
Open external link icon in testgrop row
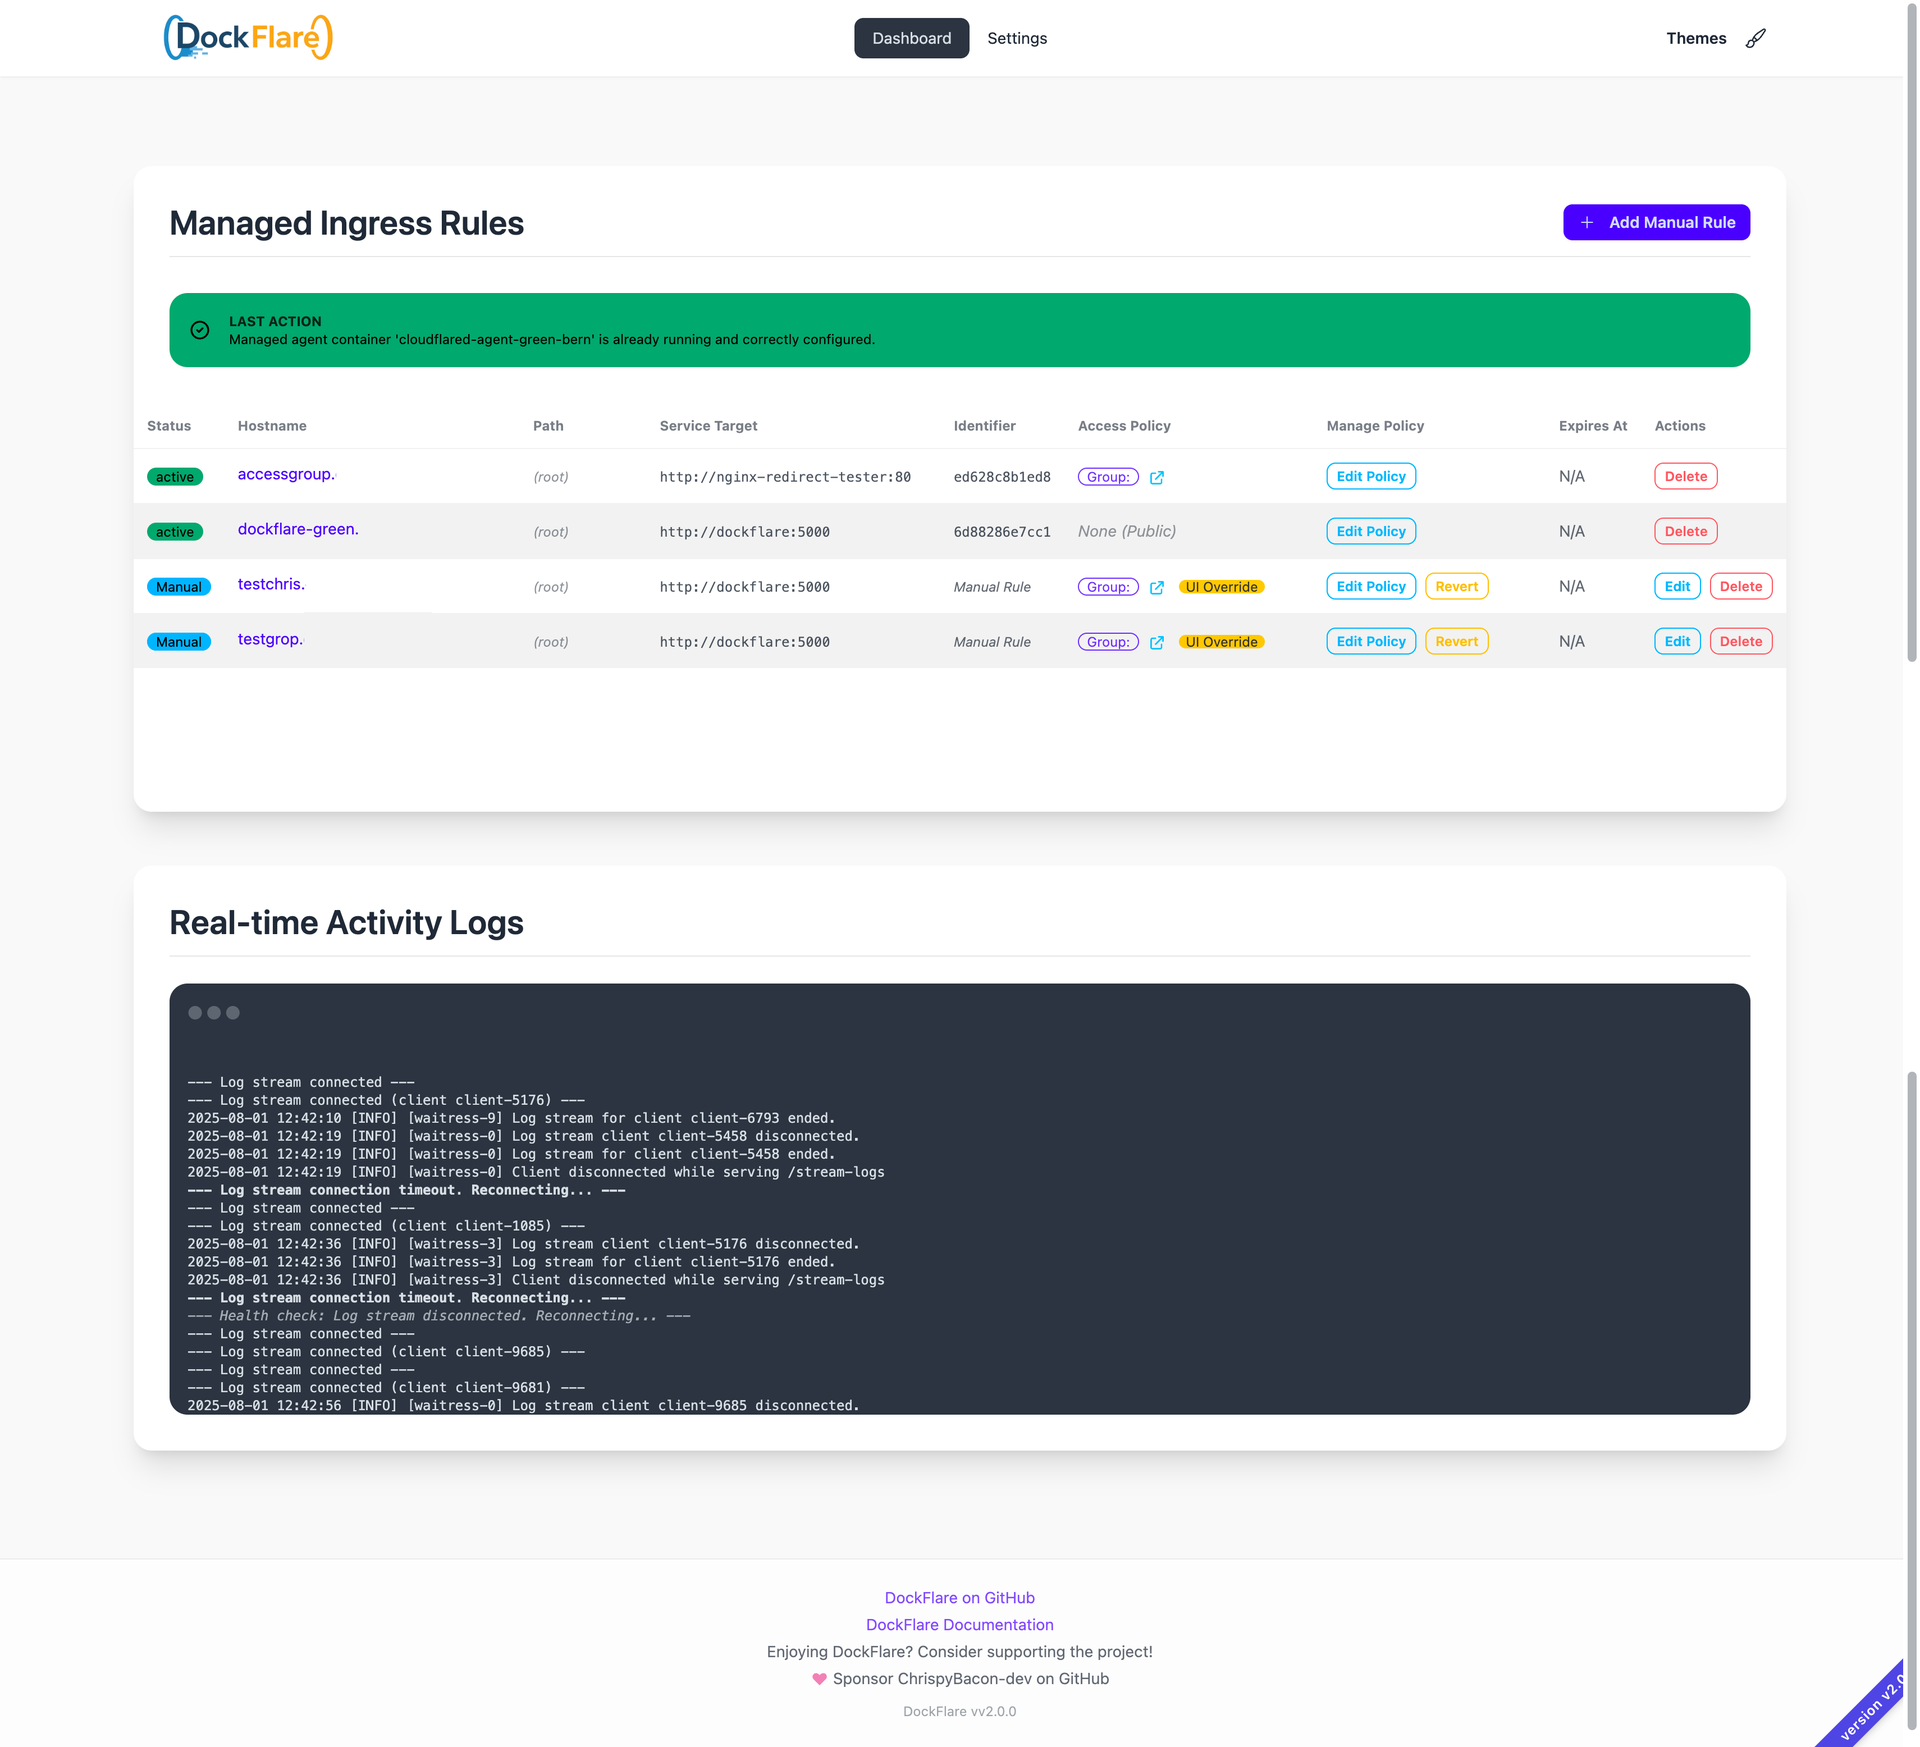pyautogui.click(x=1157, y=642)
